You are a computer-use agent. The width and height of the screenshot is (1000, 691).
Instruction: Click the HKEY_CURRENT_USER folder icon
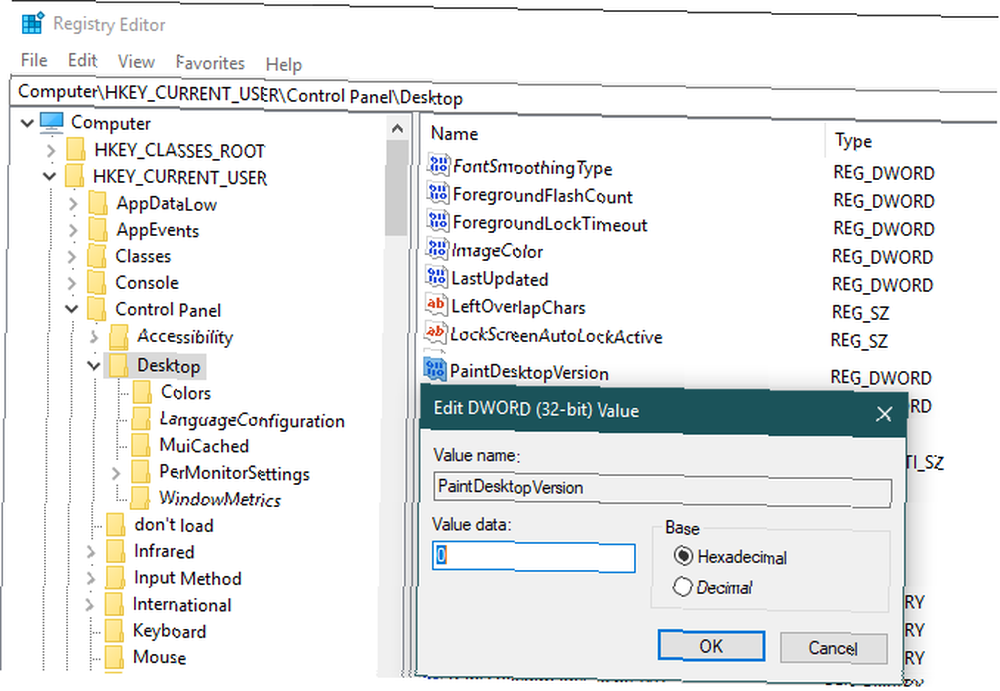pyautogui.click(x=75, y=176)
